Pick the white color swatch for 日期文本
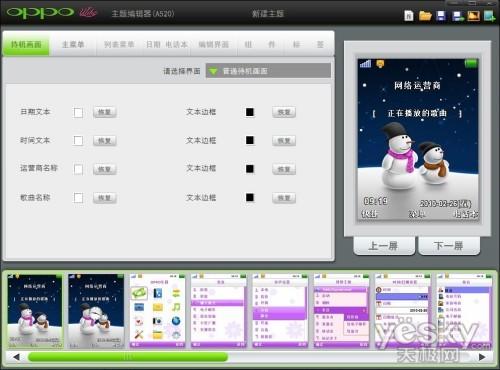 [78, 112]
